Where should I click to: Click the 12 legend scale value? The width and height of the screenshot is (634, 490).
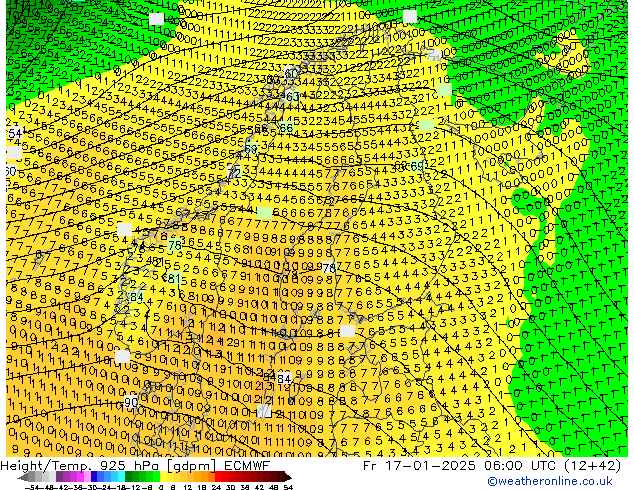pyautogui.click(x=188, y=488)
